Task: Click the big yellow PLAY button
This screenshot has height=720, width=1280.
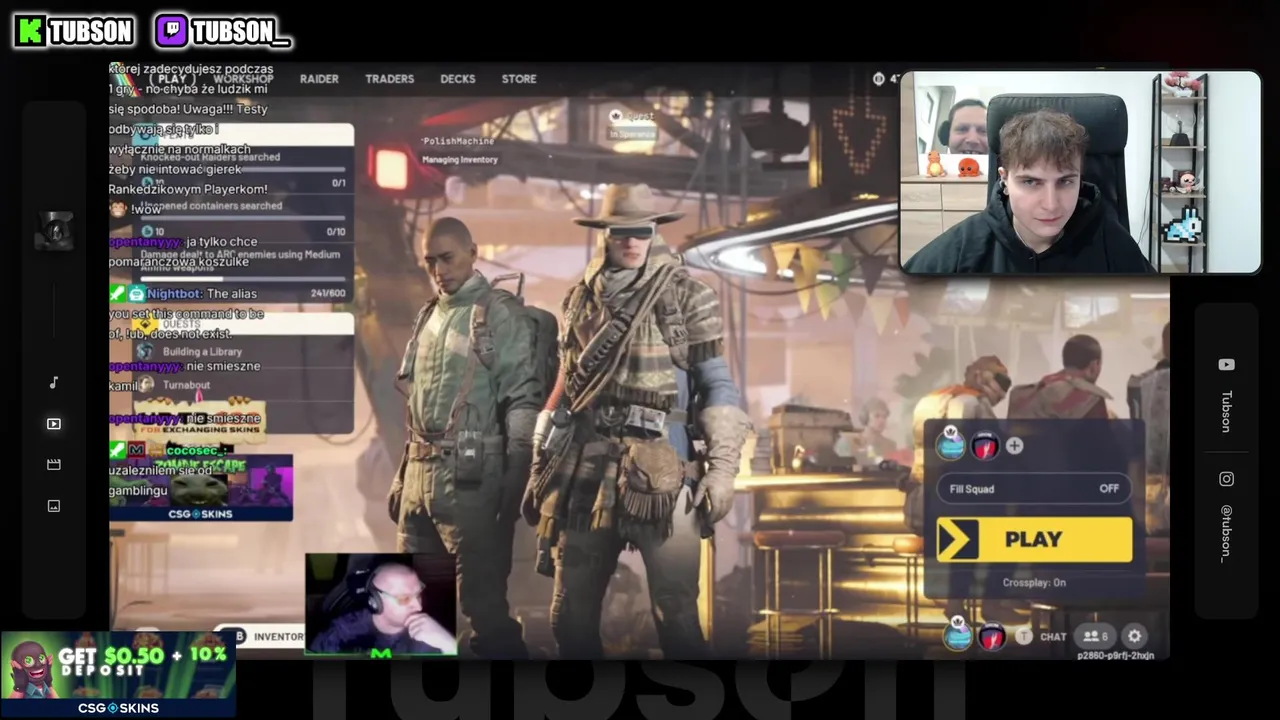Action: tap(1034, 540)
